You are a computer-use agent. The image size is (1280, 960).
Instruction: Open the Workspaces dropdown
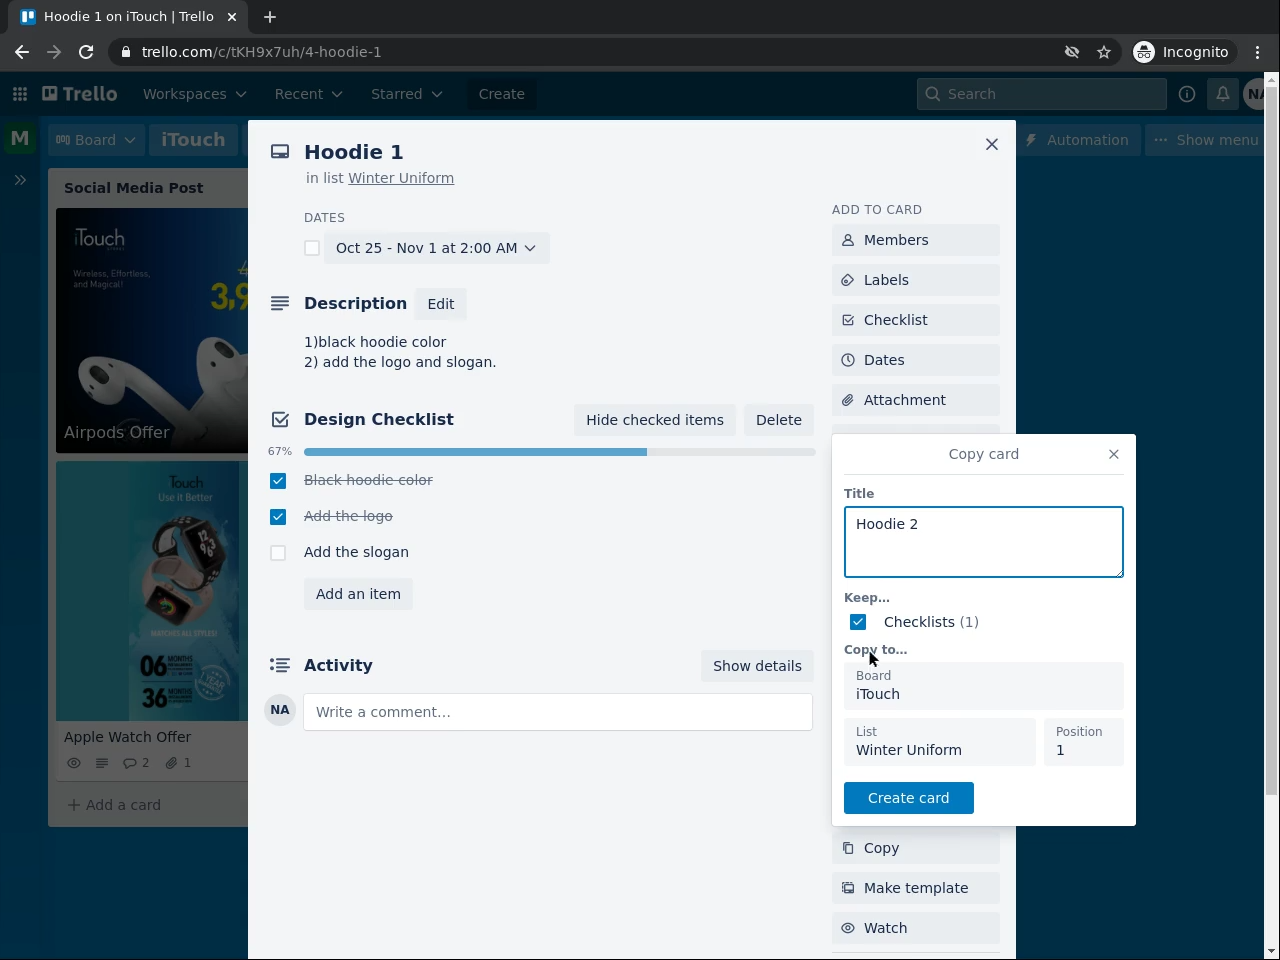[x=194, y=94]
